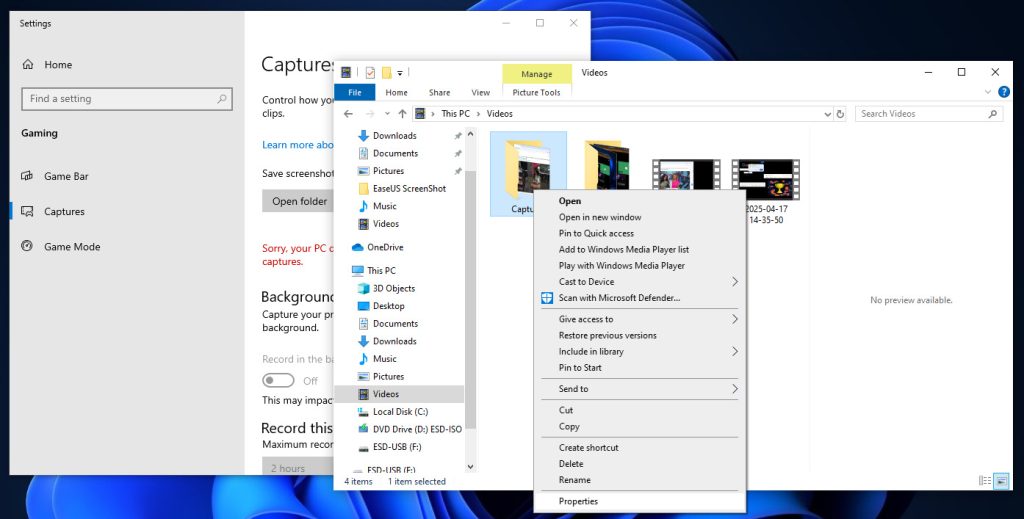Expand the ribbon with the chevron

[988, 92]
